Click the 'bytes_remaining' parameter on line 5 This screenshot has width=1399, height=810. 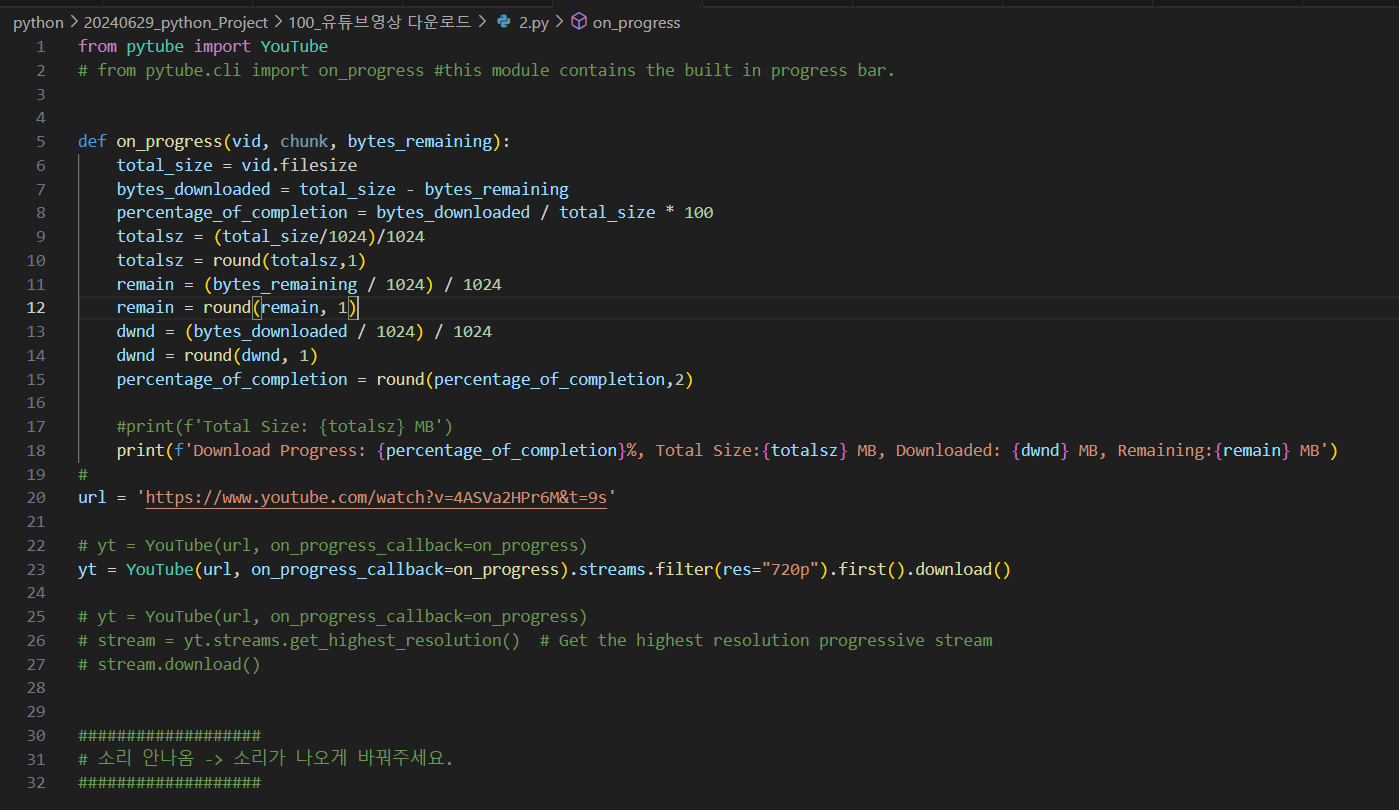pyautogui.click(x=420, y=141)
